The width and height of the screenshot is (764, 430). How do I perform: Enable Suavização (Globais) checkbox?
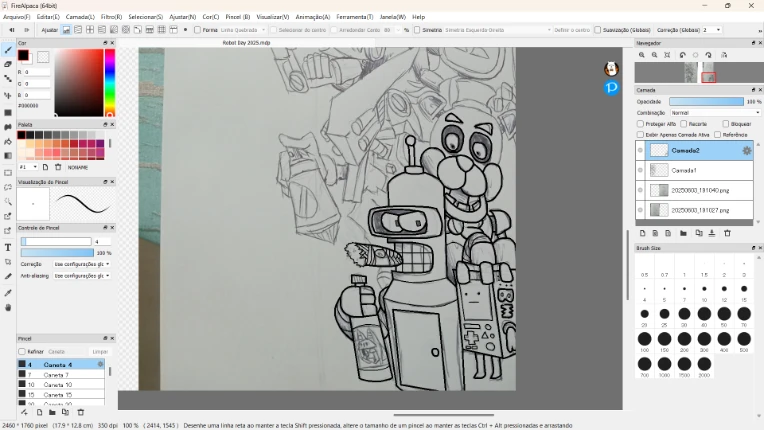597,30
